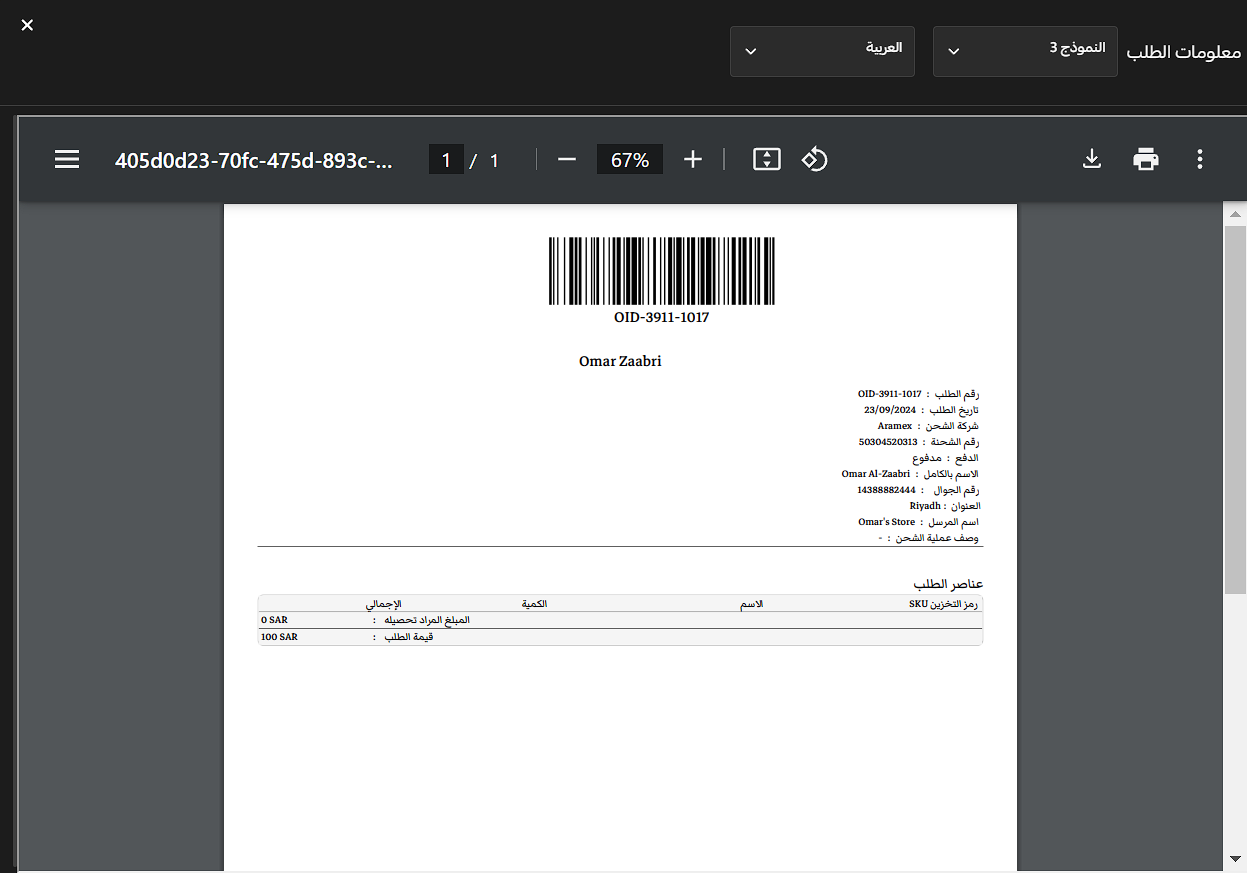
Task: Click the PDF file name title
Action: click(254, 160)
